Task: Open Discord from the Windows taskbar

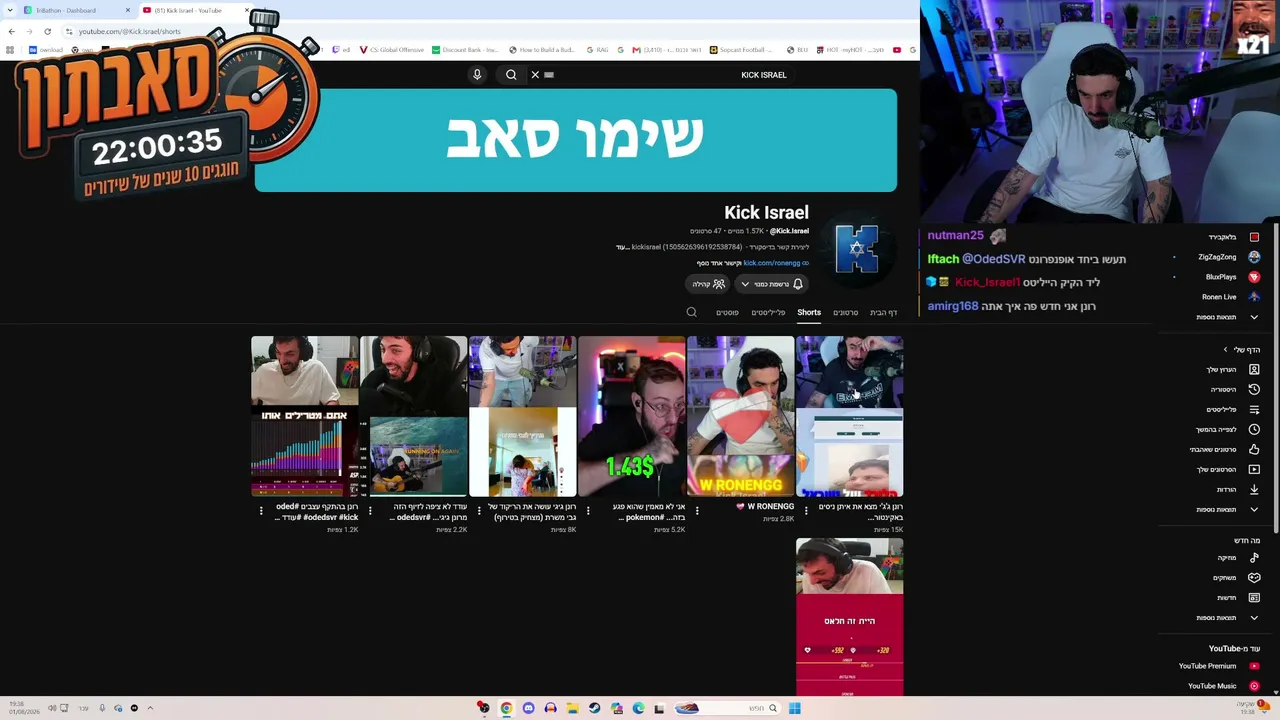Action: point(528,708)
